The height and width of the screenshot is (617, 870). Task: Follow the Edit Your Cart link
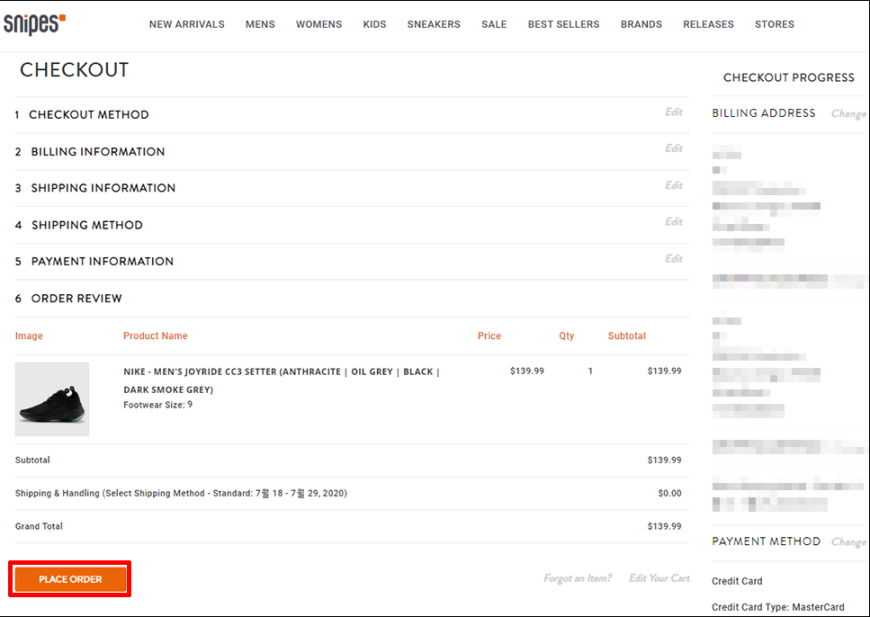tap(659, 578)
